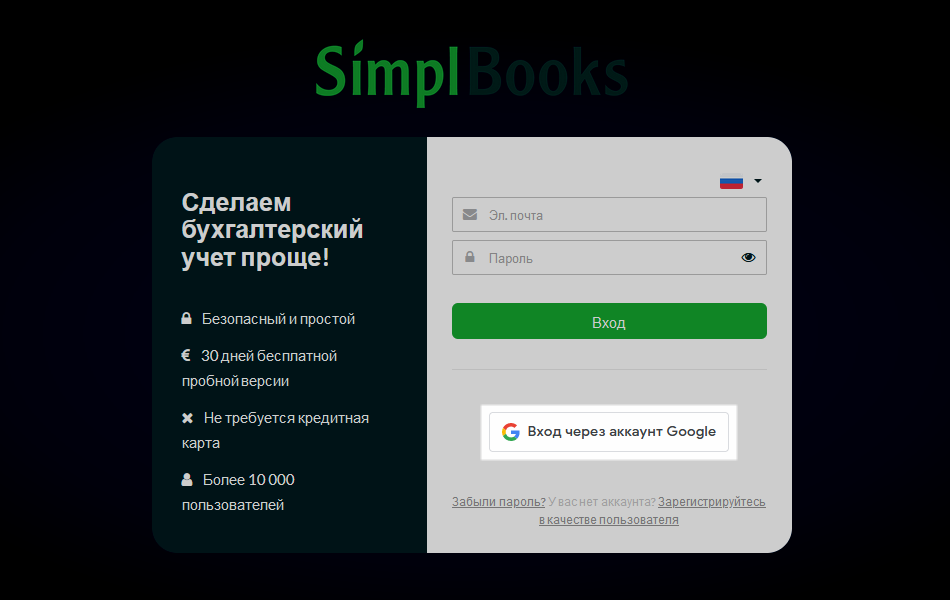The image size is (950, 600).
Task: Click lock icon beside Безопасный и простой
Action: [187, 318]
